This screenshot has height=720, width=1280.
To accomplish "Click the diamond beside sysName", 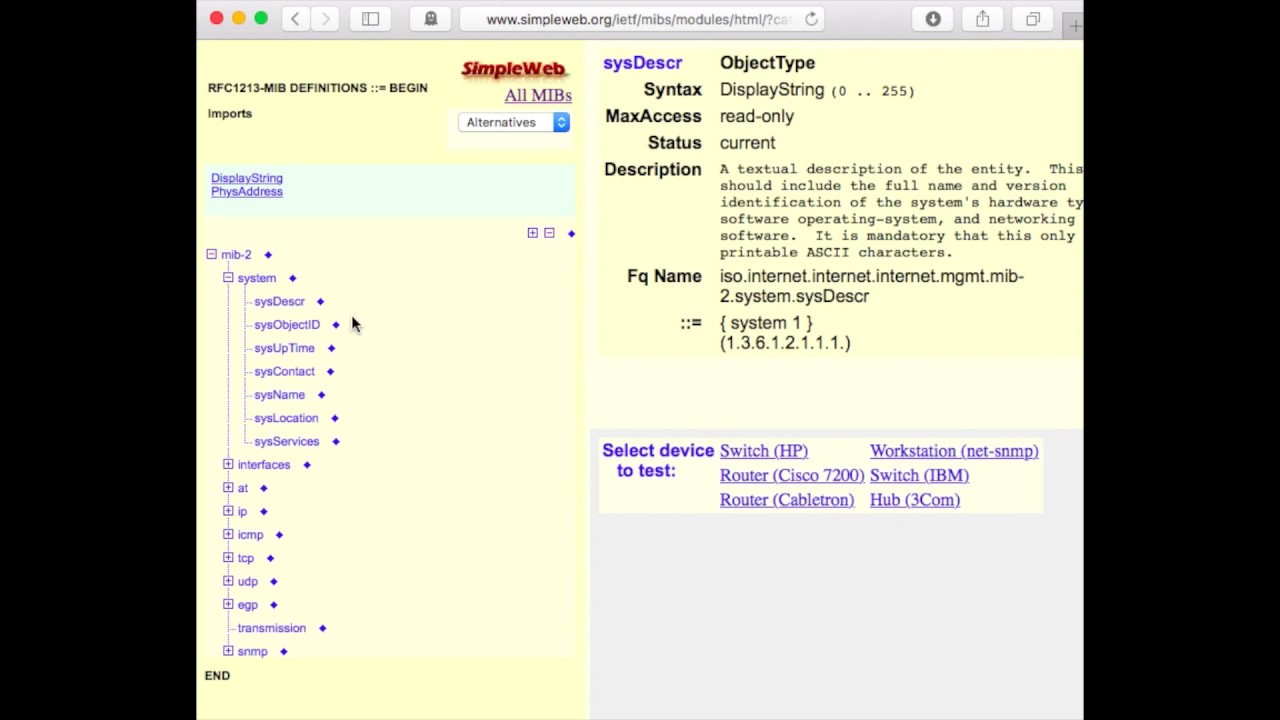I will (321, 395).
